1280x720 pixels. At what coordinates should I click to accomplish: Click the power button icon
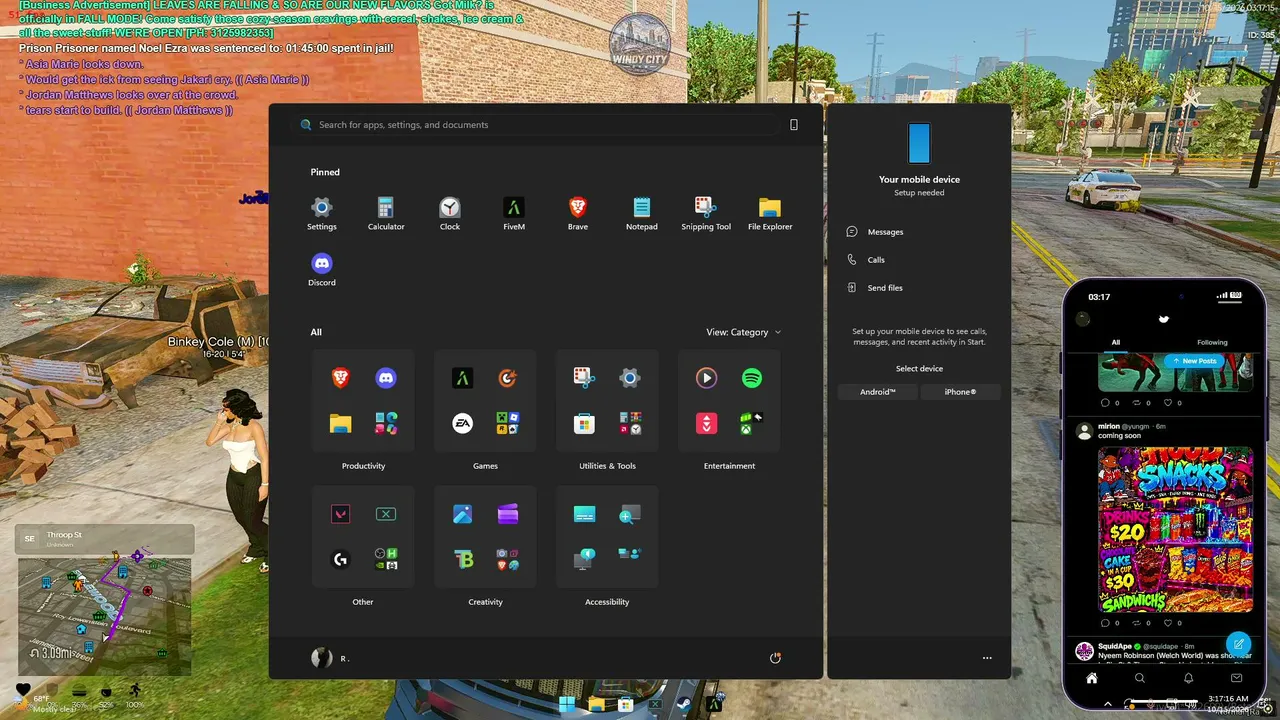pos(775,658)
